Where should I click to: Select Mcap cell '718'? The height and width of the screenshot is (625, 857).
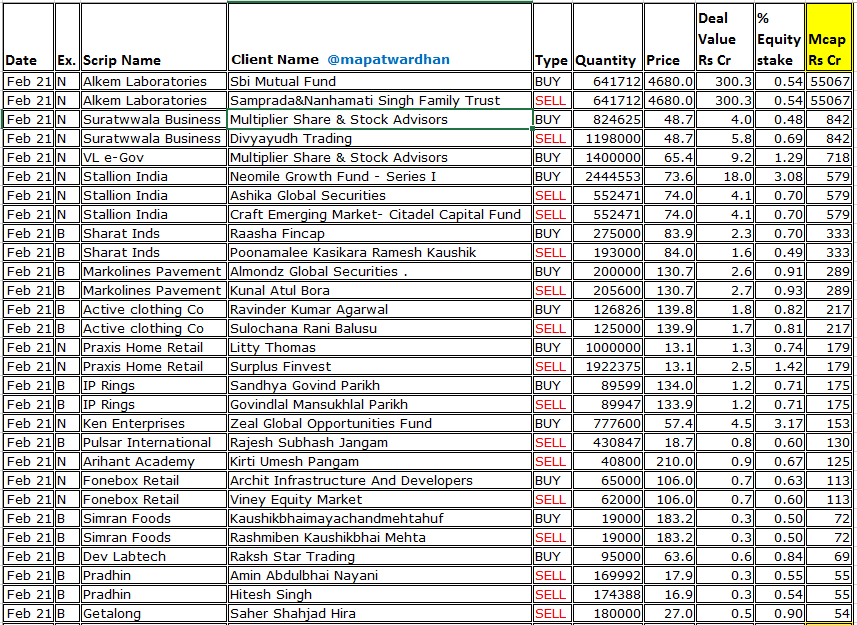[x=829, y=158]
